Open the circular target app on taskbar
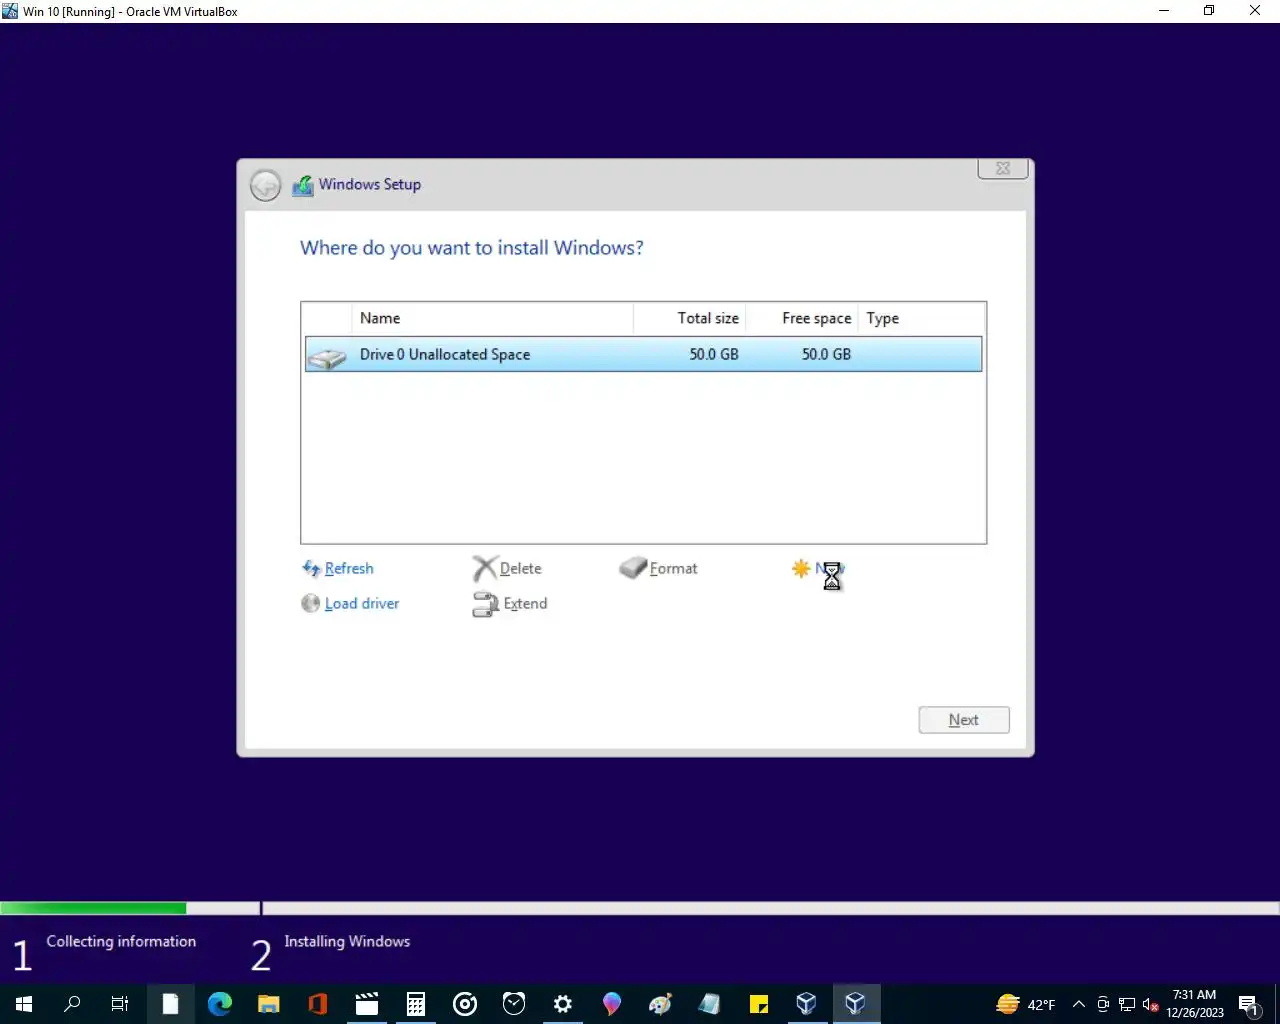1280x1024 pixels. [464, 1003]
